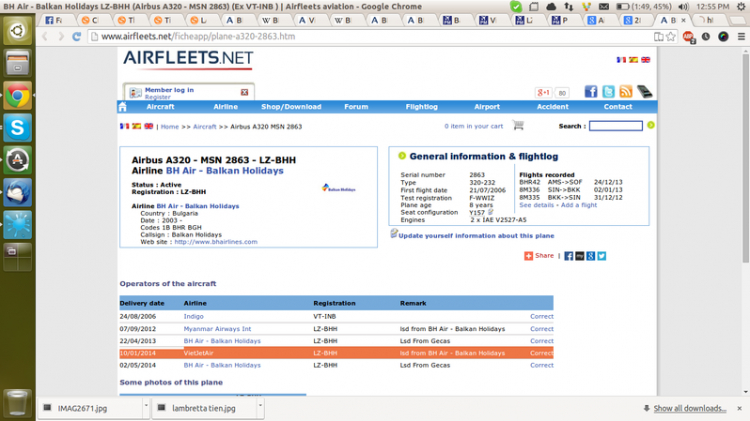Open Software Updater dock icon

click(17, 160)
